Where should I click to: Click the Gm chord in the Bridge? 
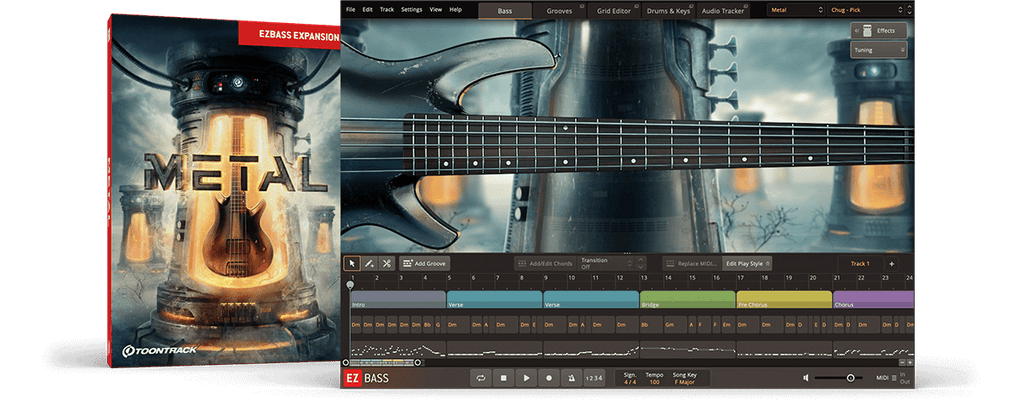pos(675,325)
